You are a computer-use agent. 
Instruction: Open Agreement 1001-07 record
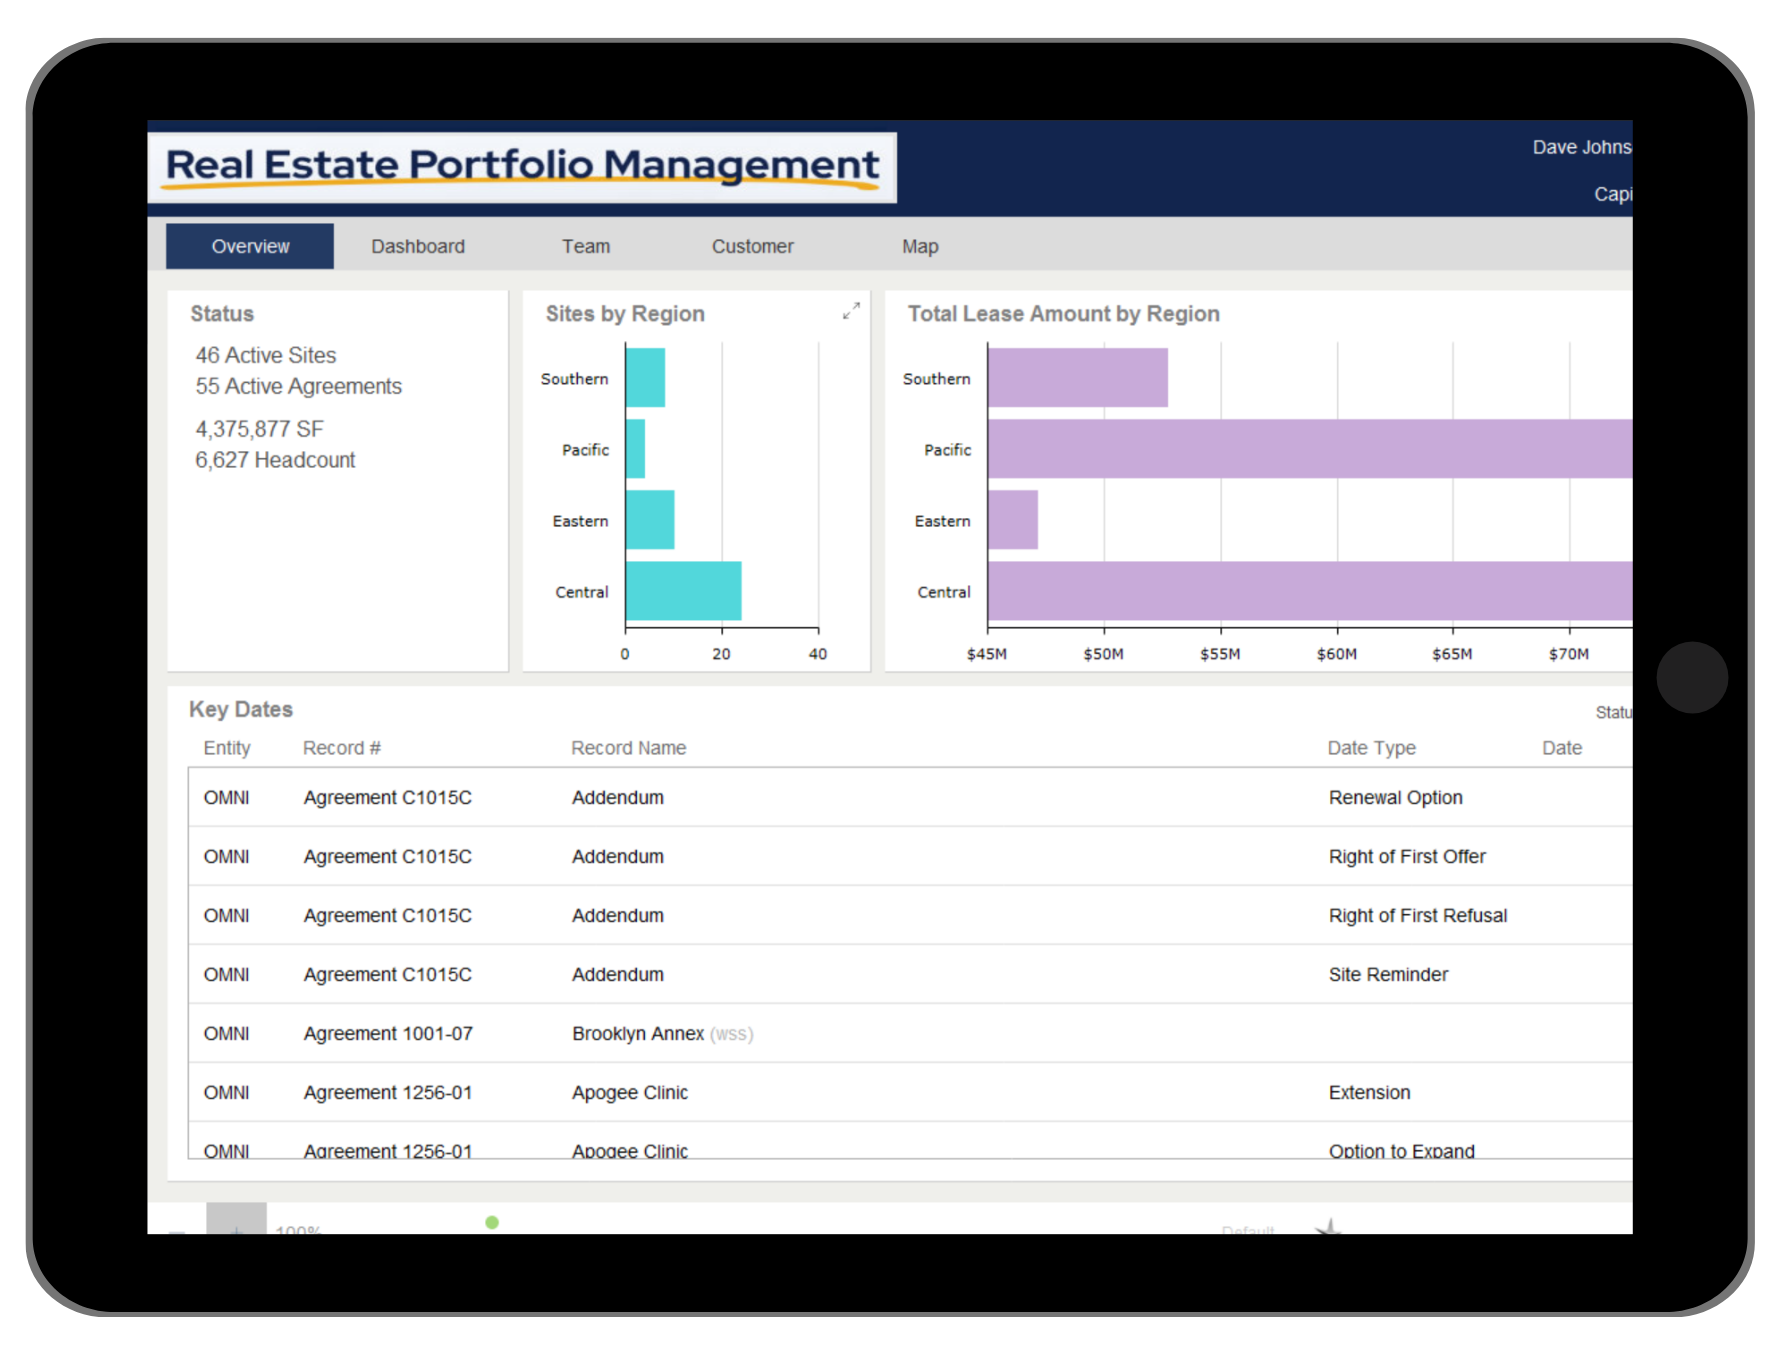click(388, 1034)
